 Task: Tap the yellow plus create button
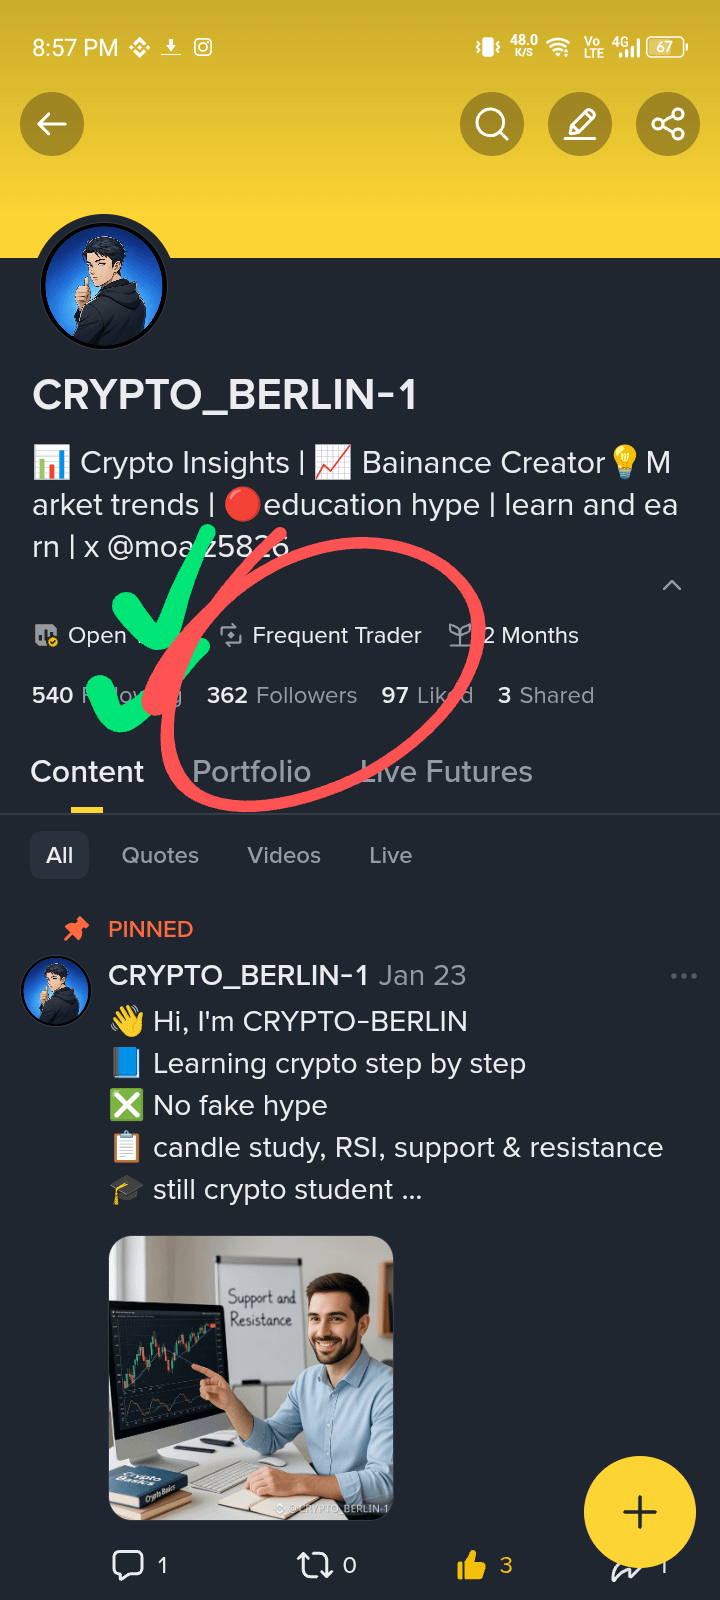pos(640,1512)
